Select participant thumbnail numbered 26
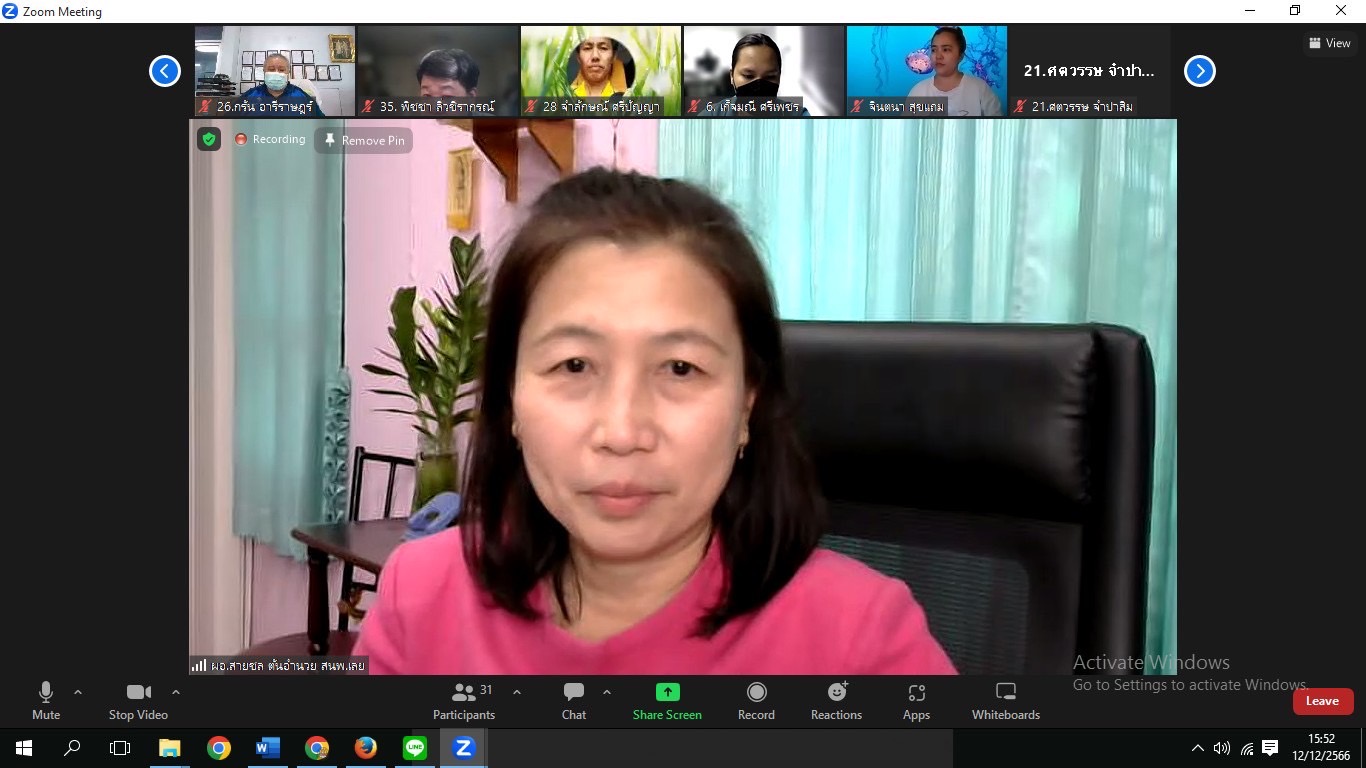This screenshot has height=768, width=1366. [x=275, y=71]
